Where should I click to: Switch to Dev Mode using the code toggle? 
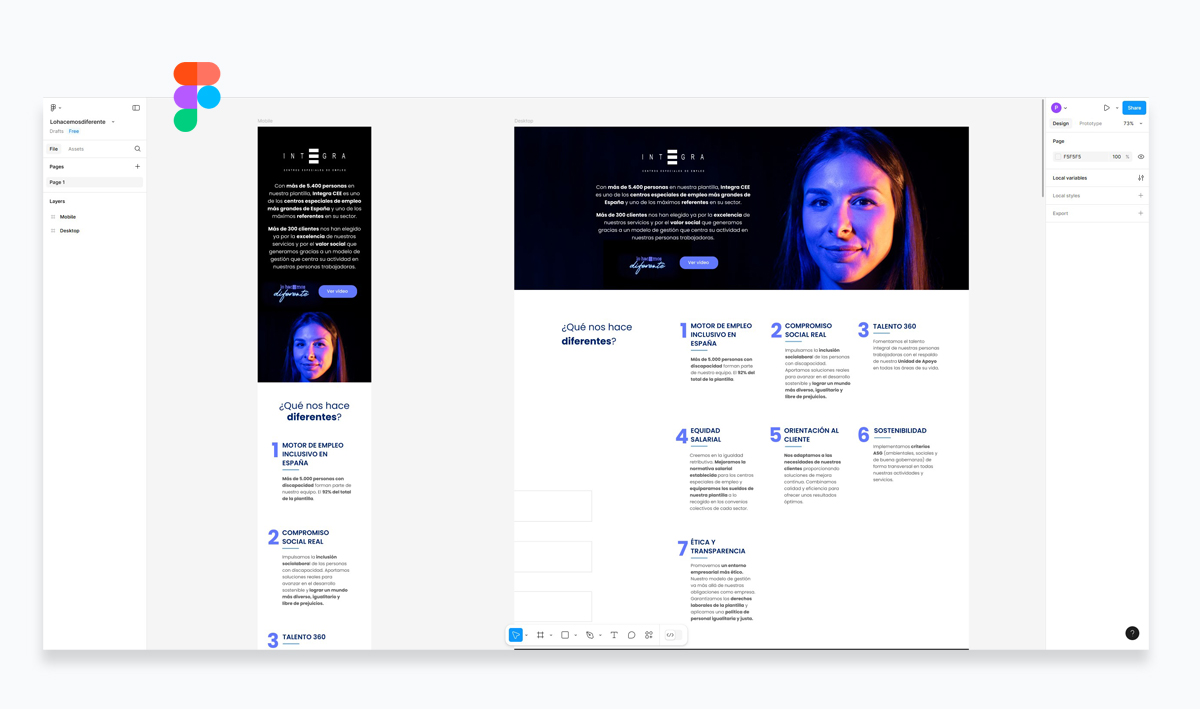tap(672, 635)
